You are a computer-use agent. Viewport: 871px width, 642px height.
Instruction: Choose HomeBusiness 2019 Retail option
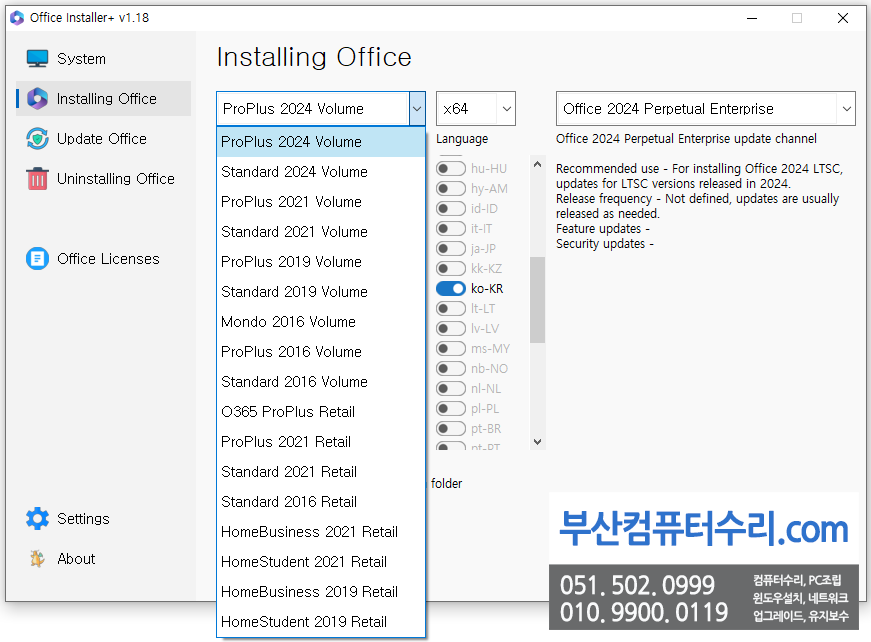click(x=321, y=591)
